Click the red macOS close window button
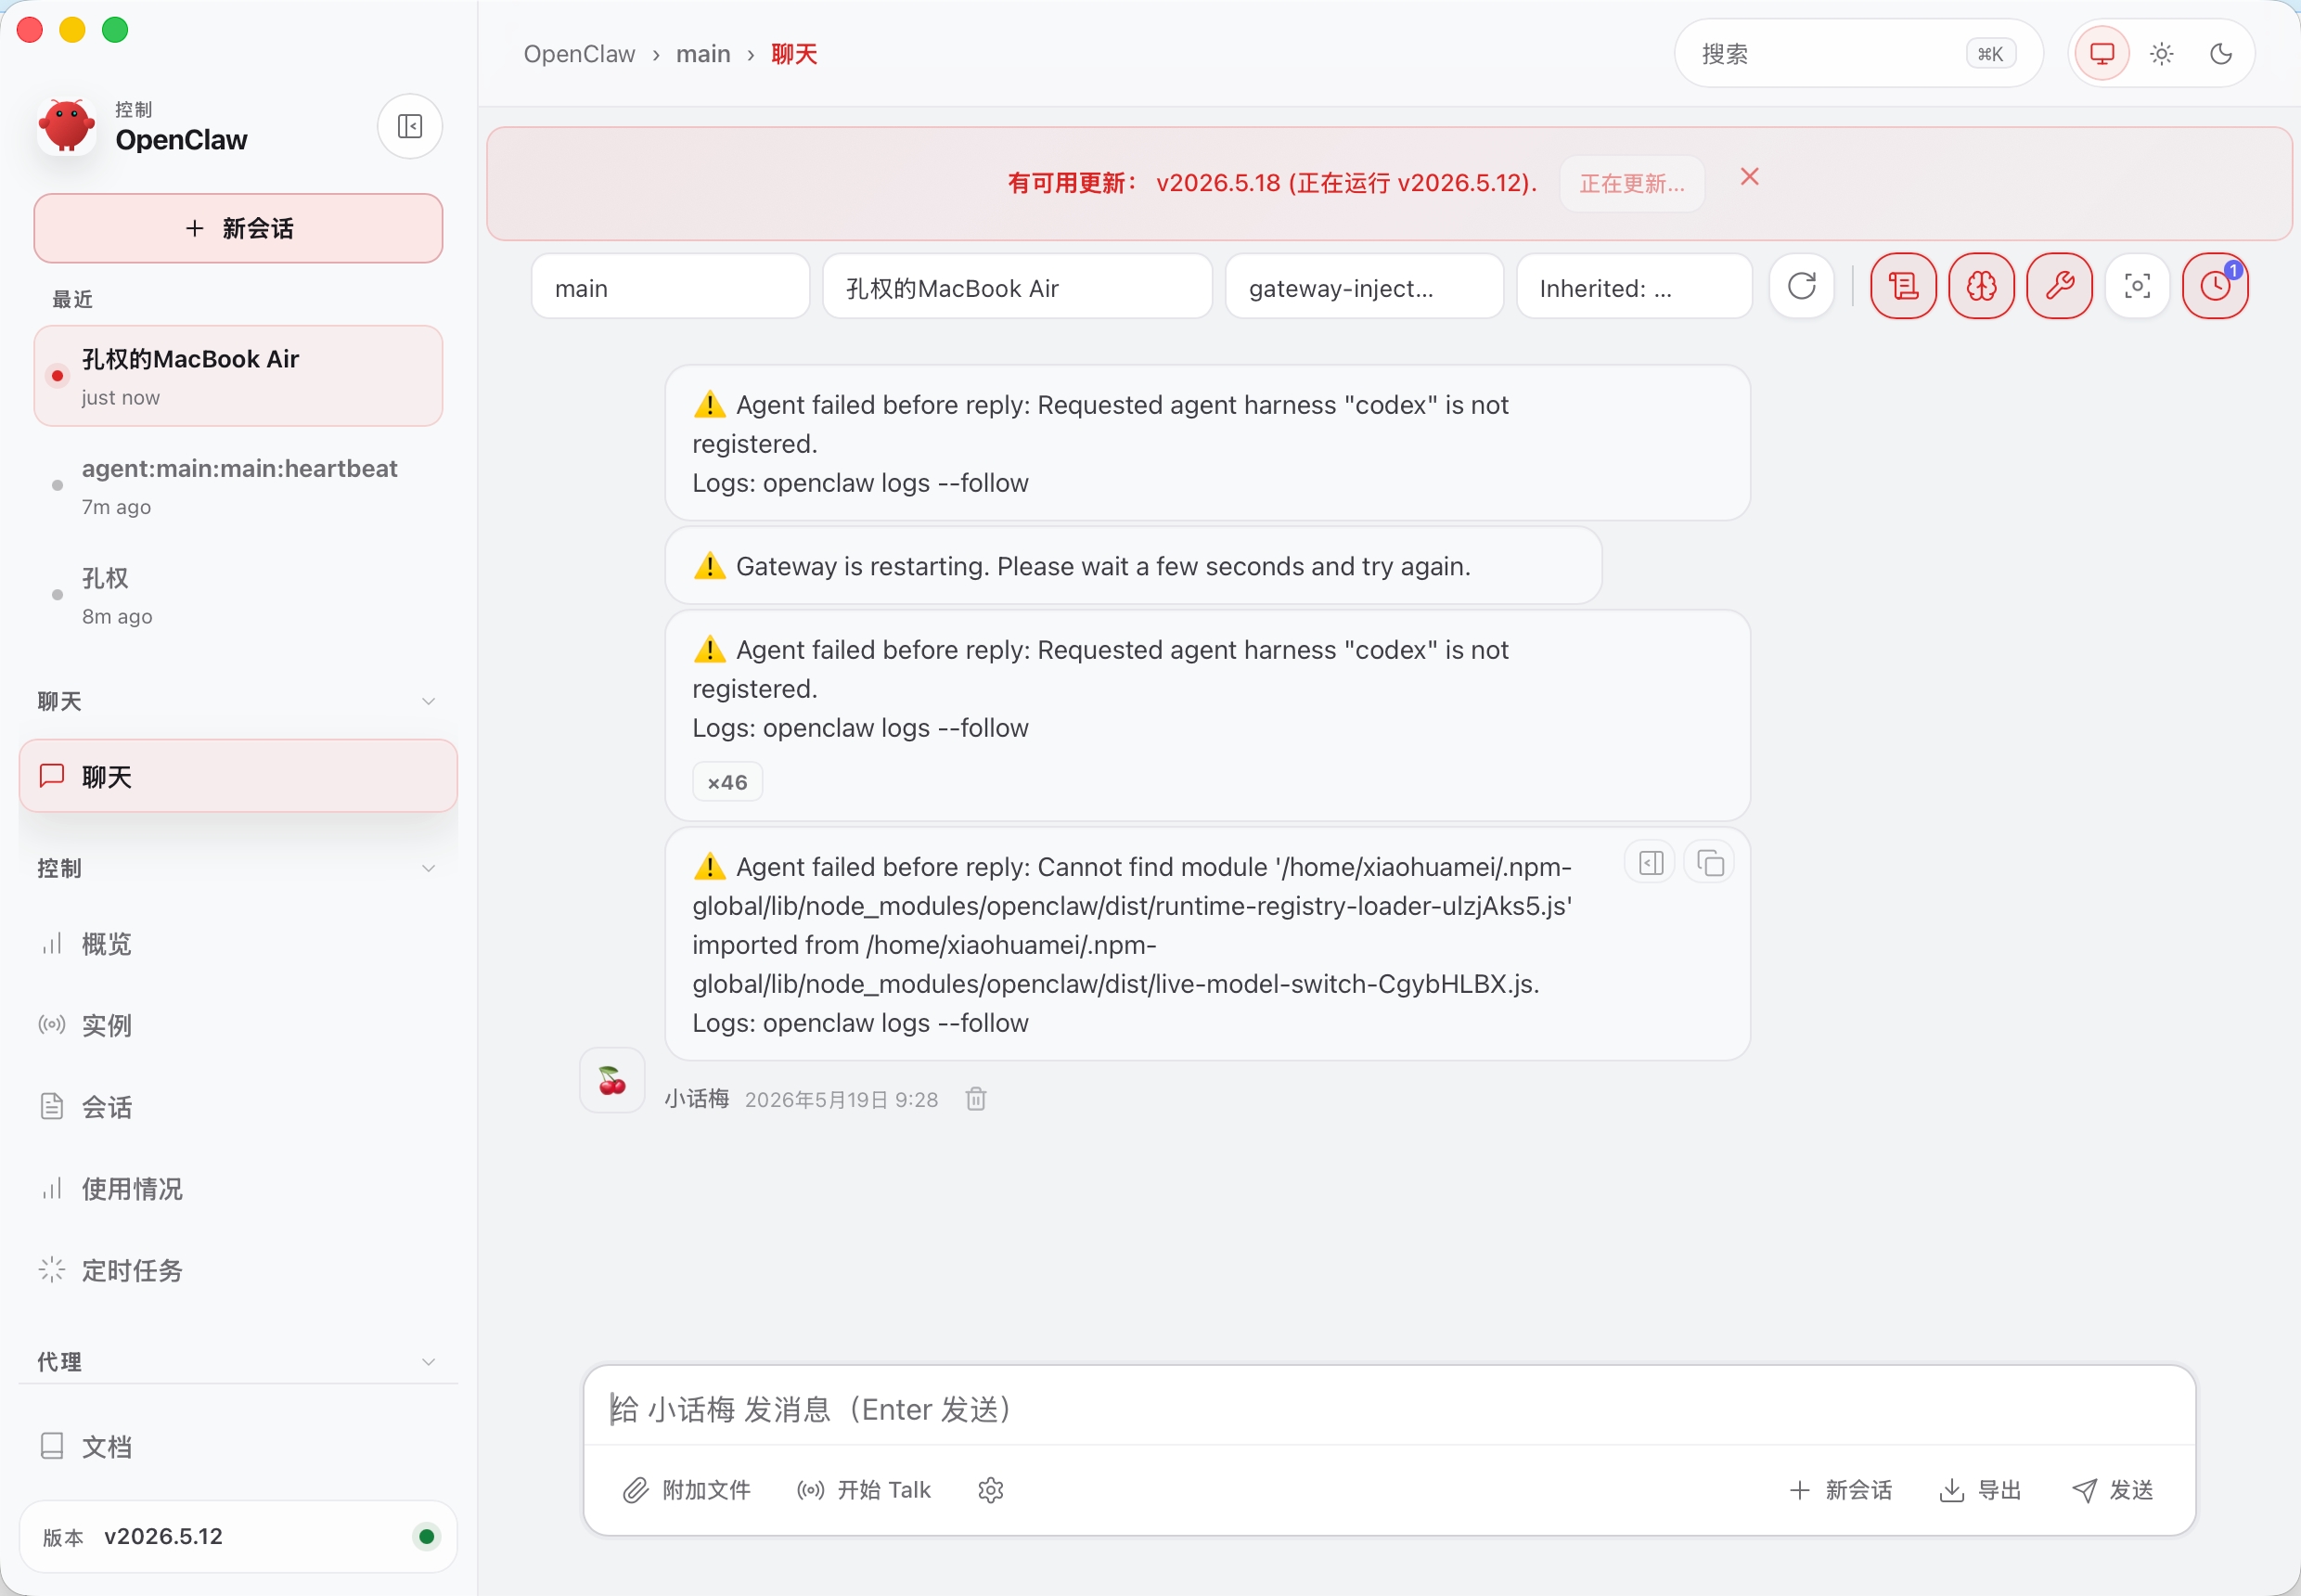Screen dimensions: 2301x1596 pyautogui.click(x=30, y=30)
